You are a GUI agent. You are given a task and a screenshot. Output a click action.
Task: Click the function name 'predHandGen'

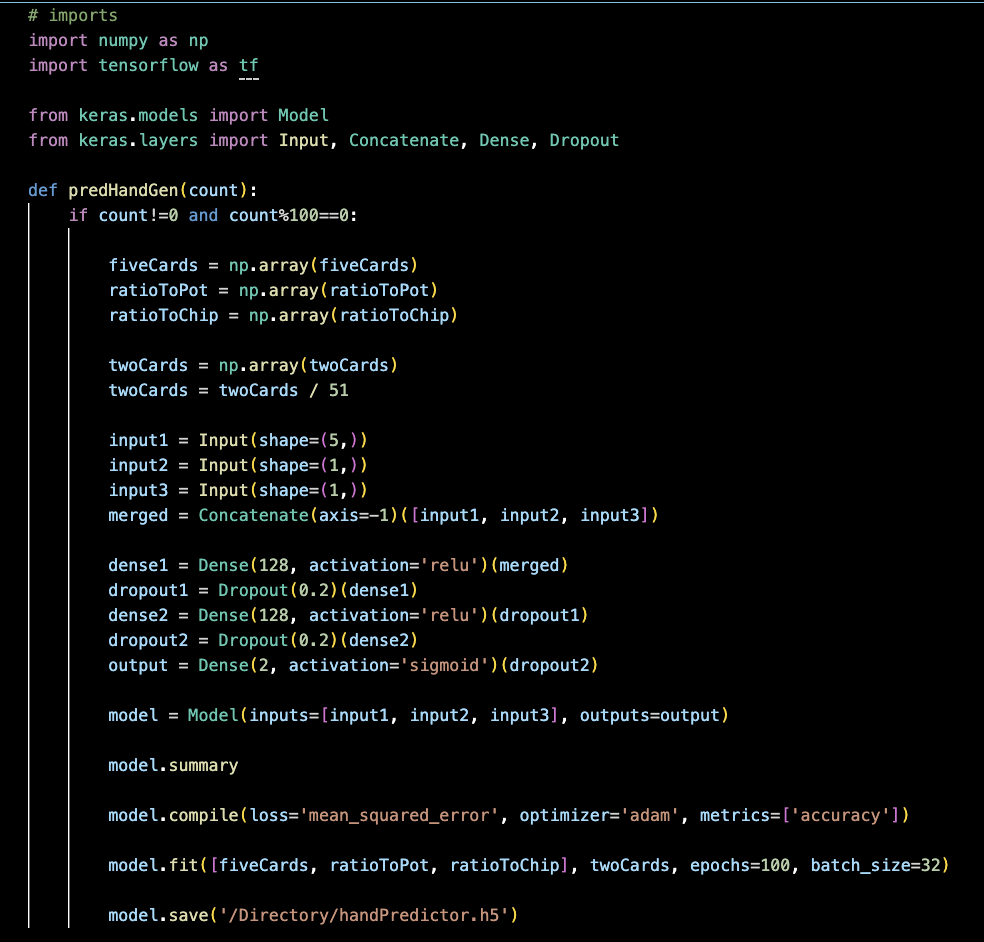(x=123, y=190)
